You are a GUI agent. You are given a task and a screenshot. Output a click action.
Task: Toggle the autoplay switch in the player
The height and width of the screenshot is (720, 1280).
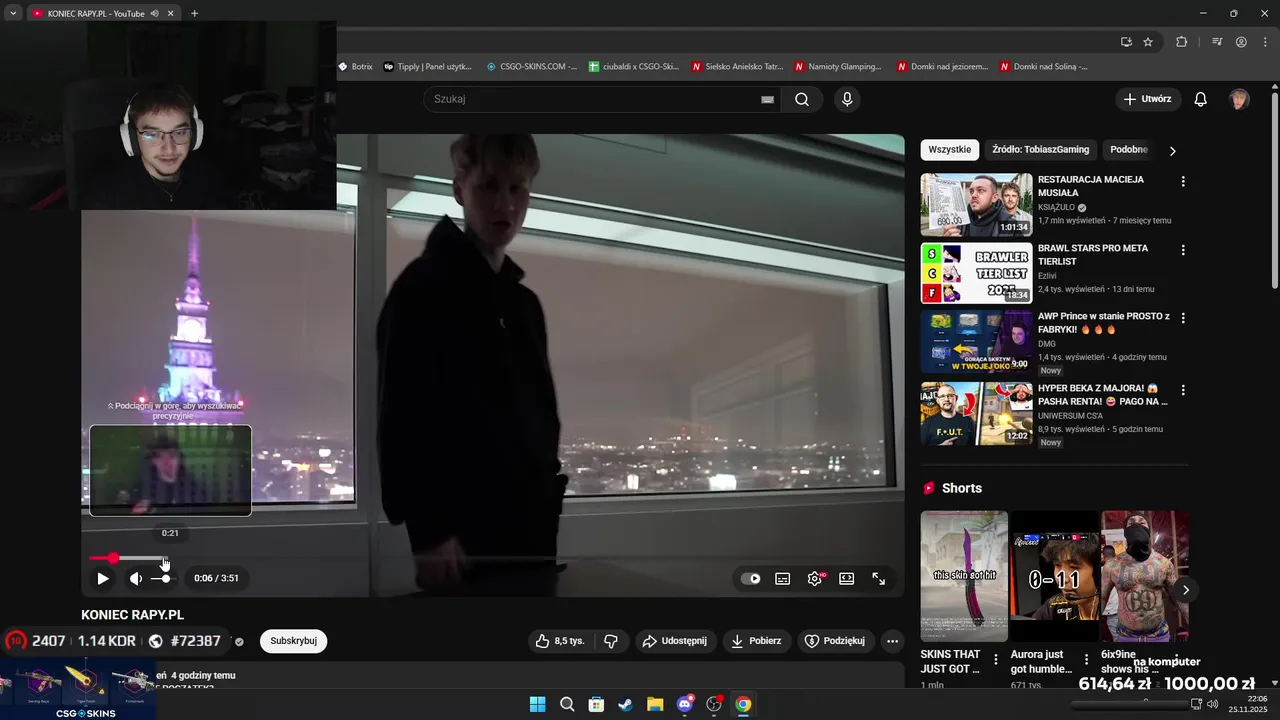pos(750,578)
